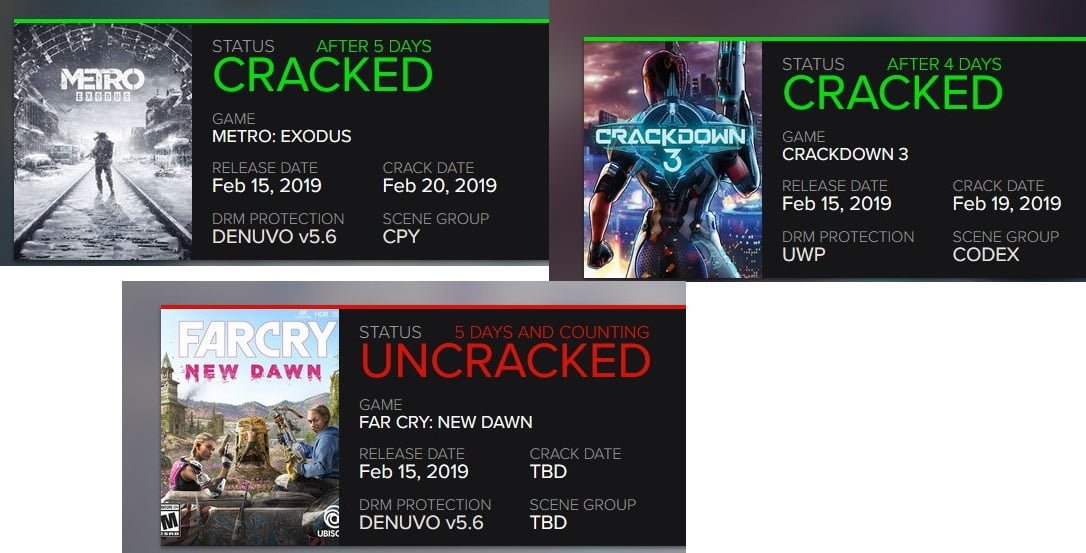This screenshot has height=553, width=1086.
Task: Open the Metro Exodus cover thumbnail
Action: 104,143
